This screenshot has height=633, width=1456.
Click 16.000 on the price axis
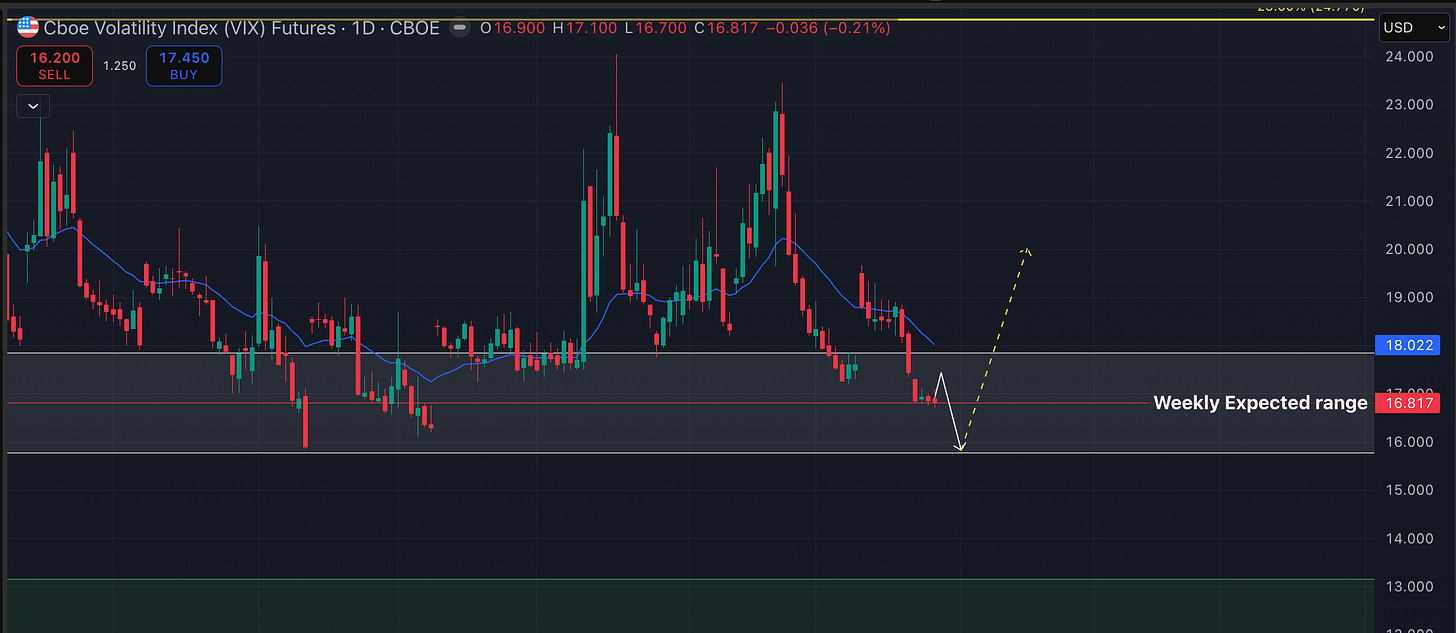point(1410,442)
